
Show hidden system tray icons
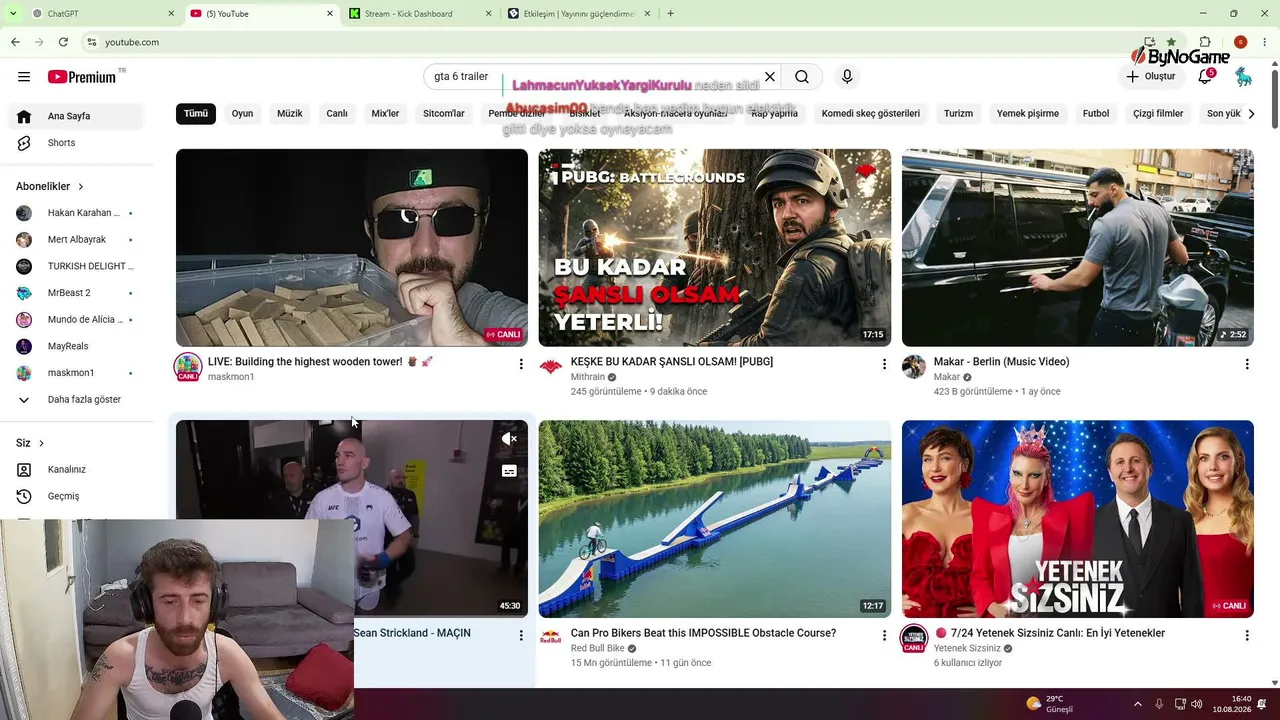click(1138, 704)
